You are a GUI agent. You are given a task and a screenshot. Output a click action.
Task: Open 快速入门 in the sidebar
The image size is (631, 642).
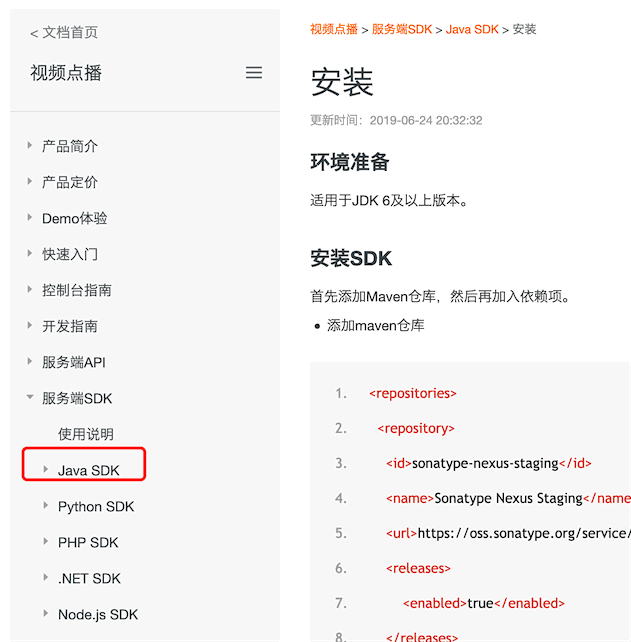pyautogui.click(x=70, y=254)
